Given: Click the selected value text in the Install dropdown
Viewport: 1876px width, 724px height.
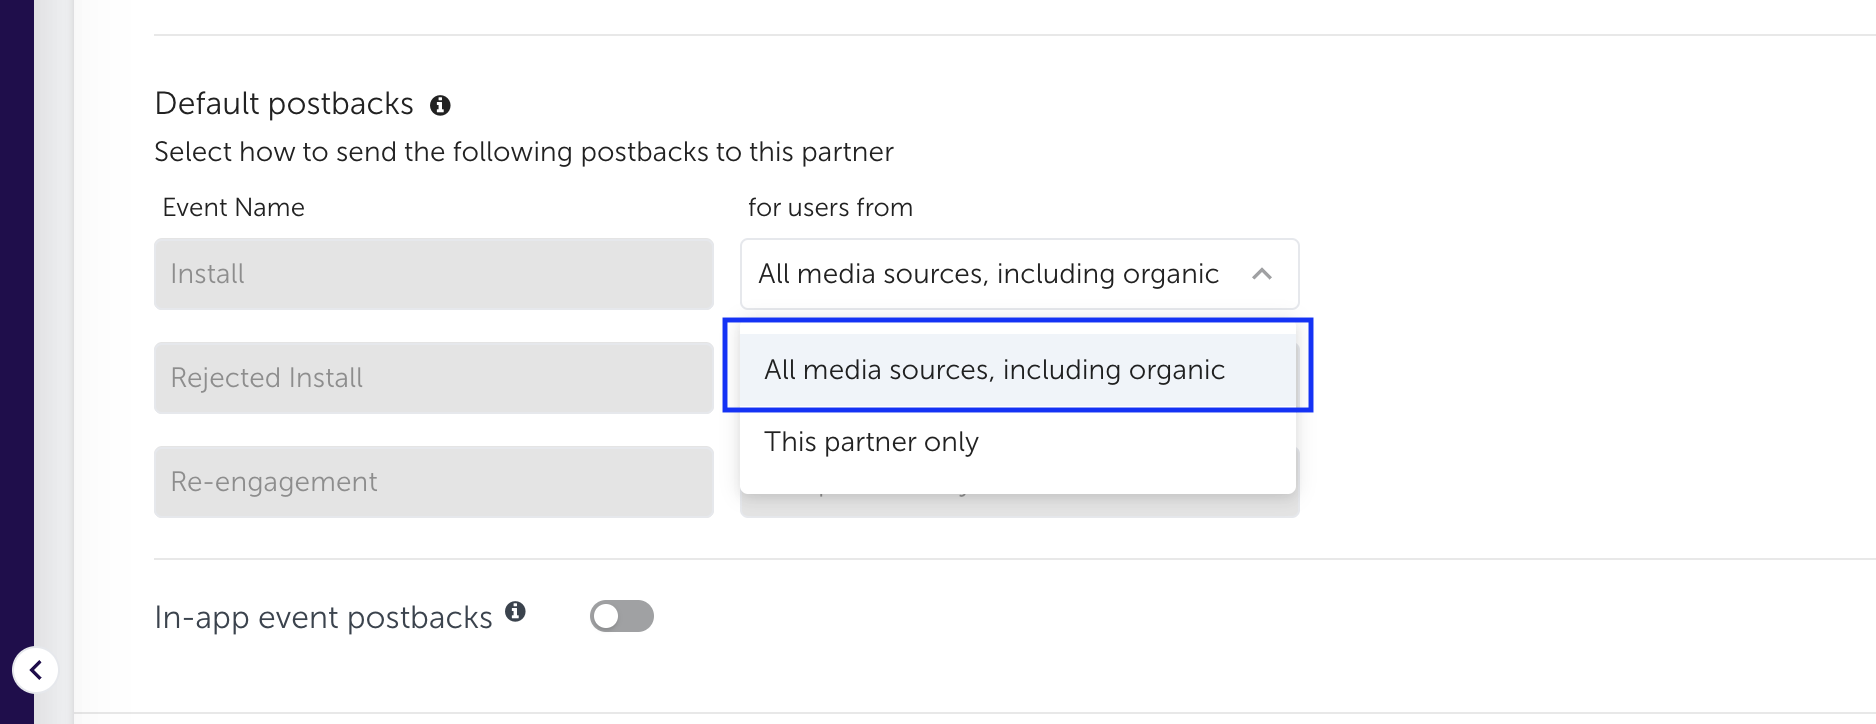Looking at the screenshot, I should click(988, 274).
